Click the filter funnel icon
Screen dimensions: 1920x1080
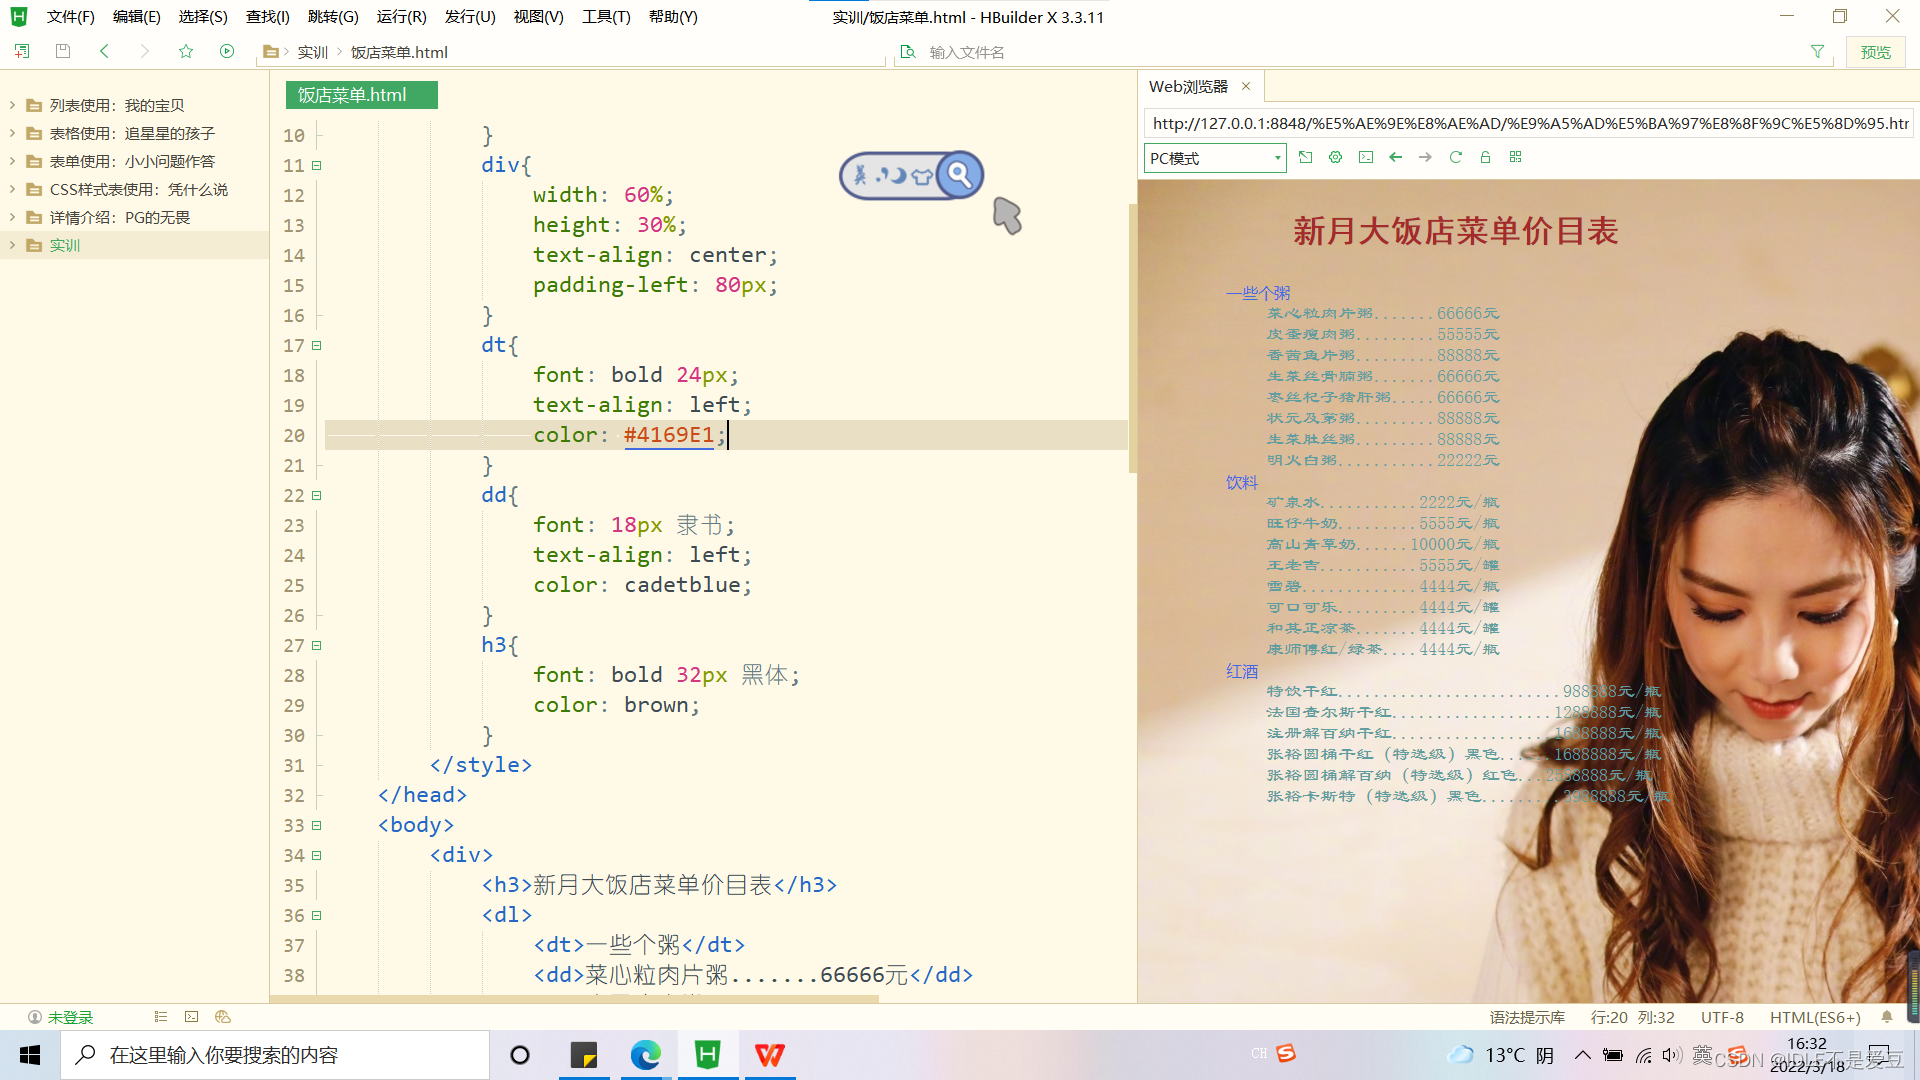tap(1817, 51)
